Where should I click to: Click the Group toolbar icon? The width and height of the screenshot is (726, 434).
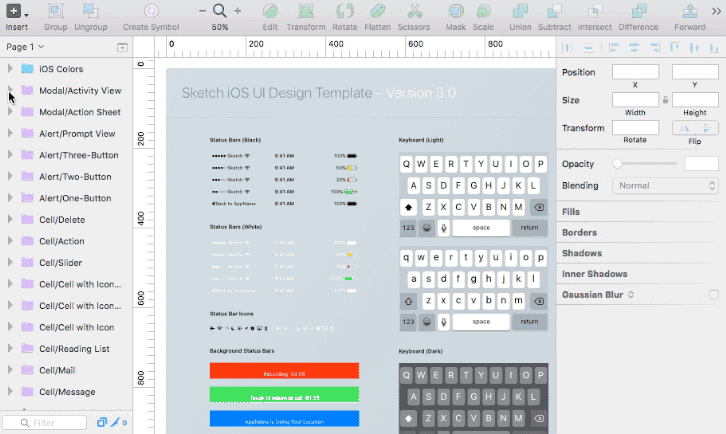tap(56, 11)
